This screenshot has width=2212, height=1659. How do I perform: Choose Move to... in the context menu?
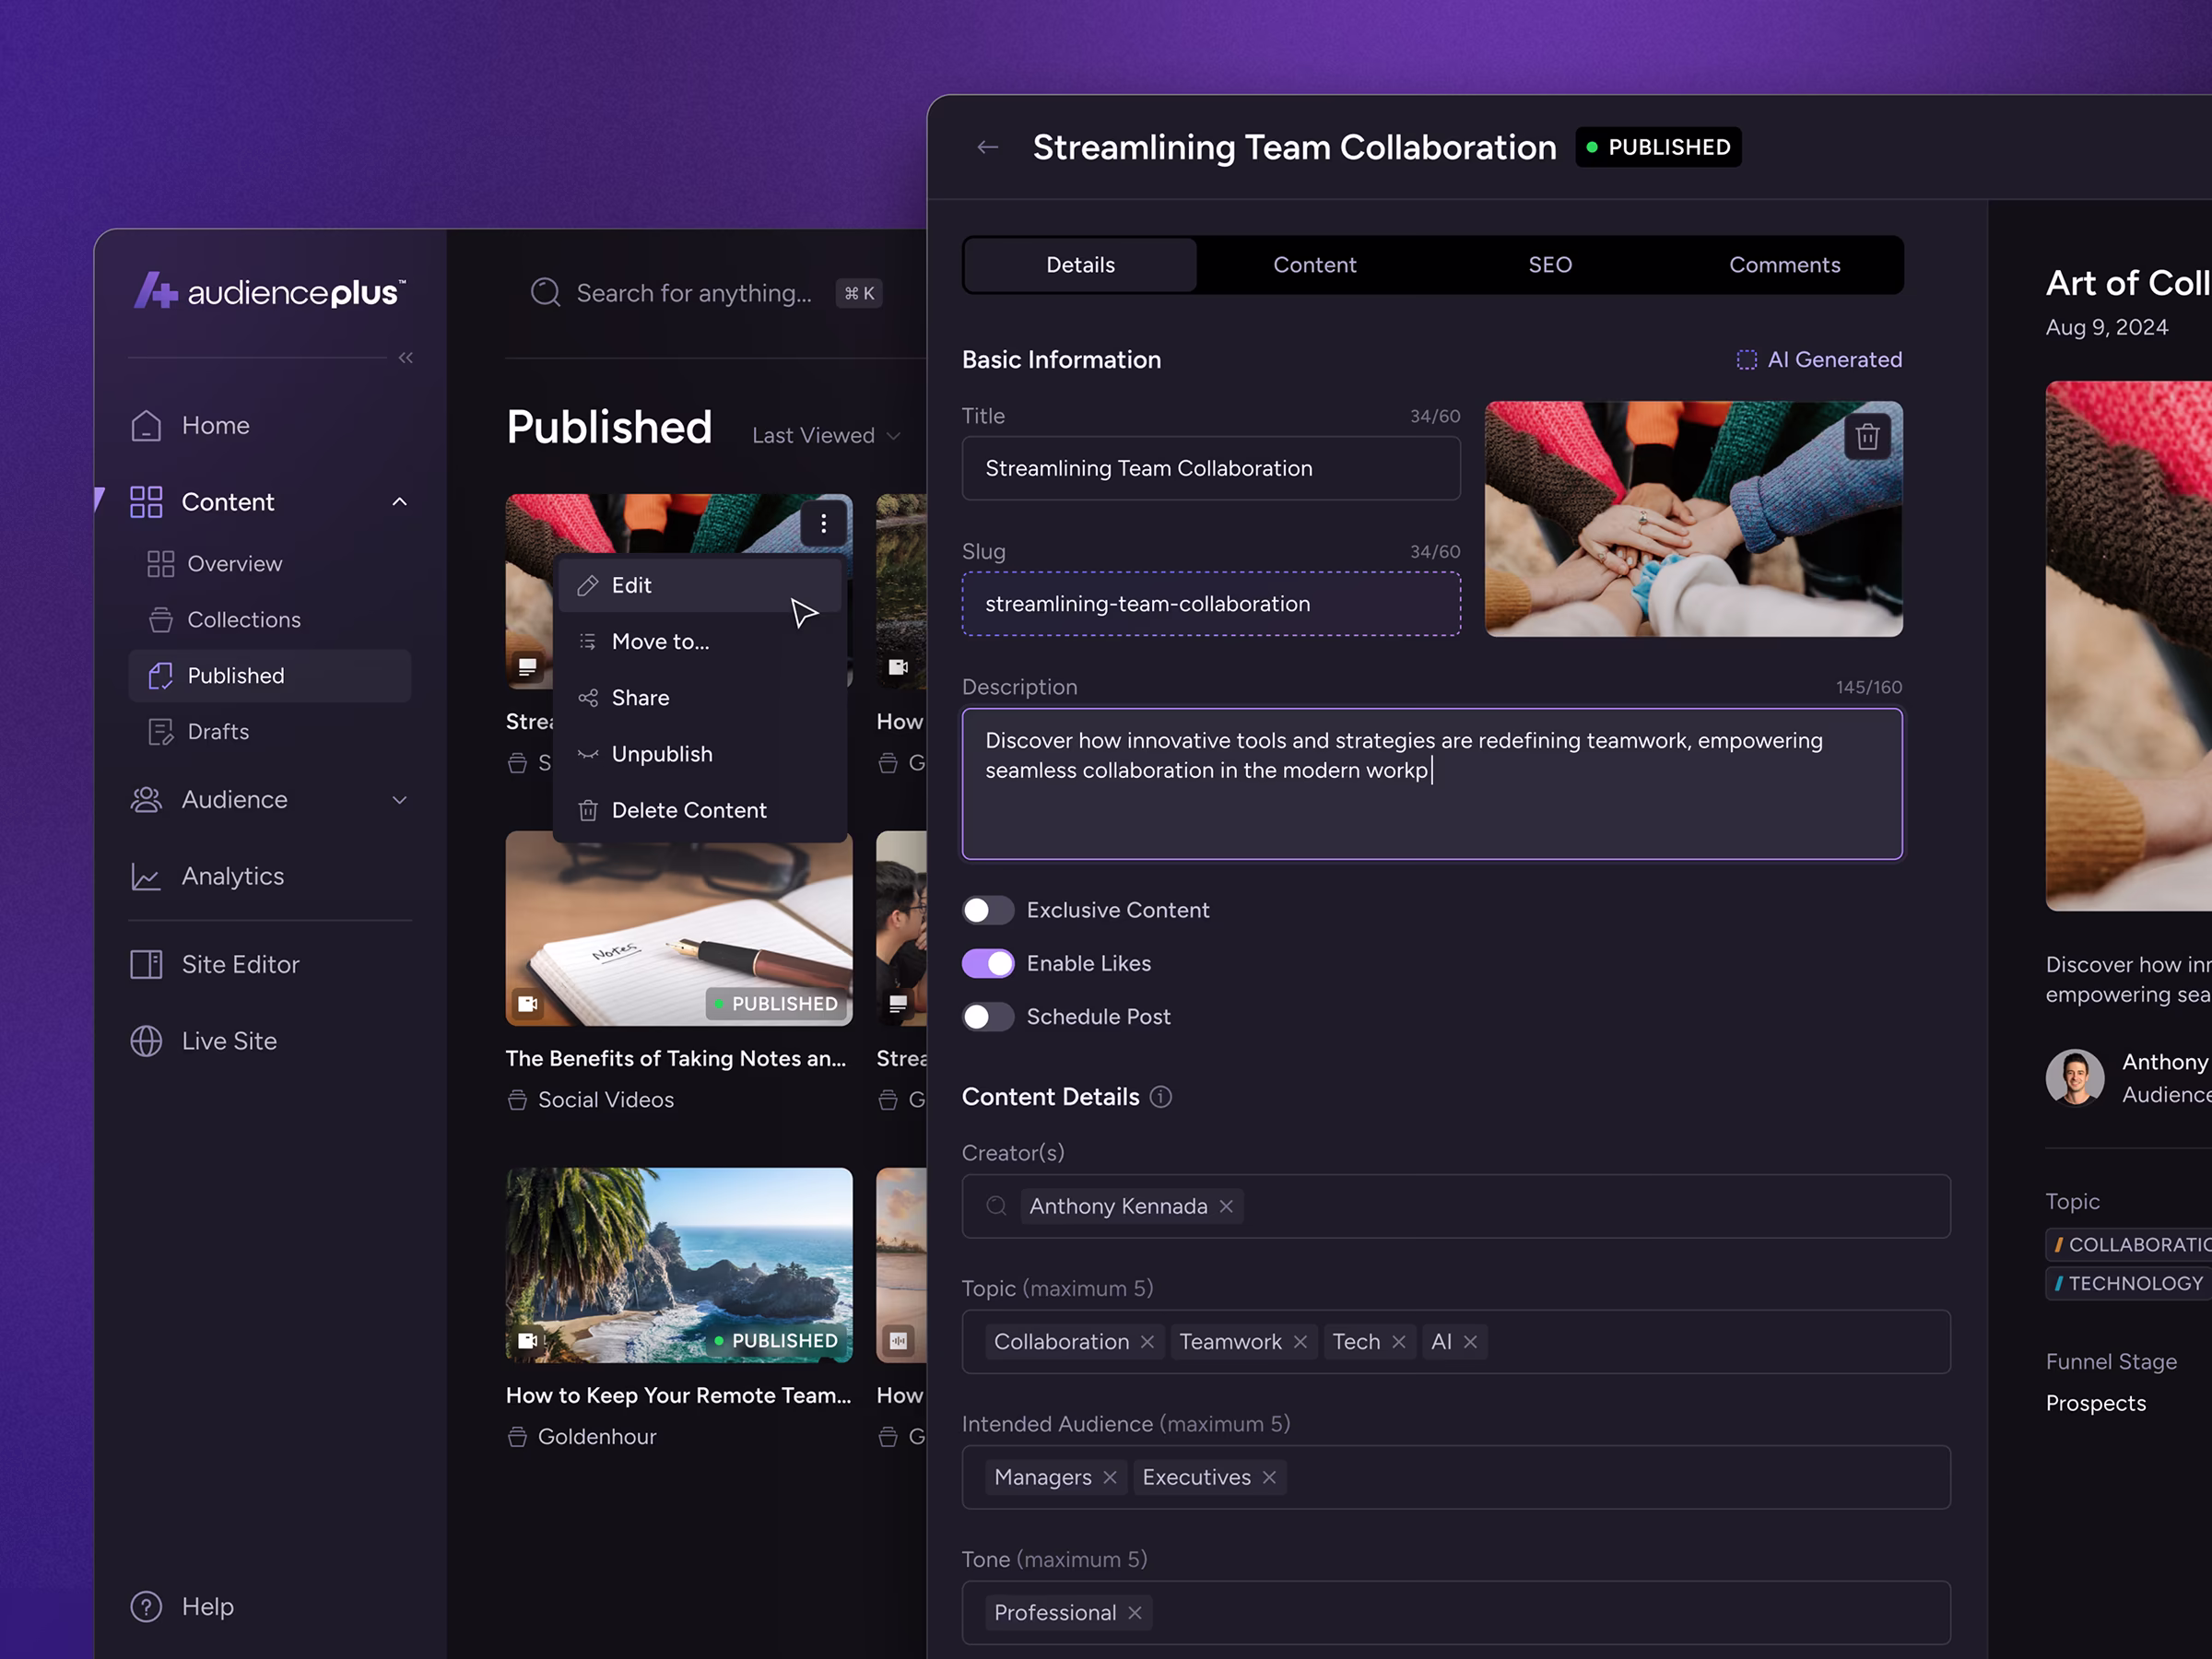tap(699, 642)
